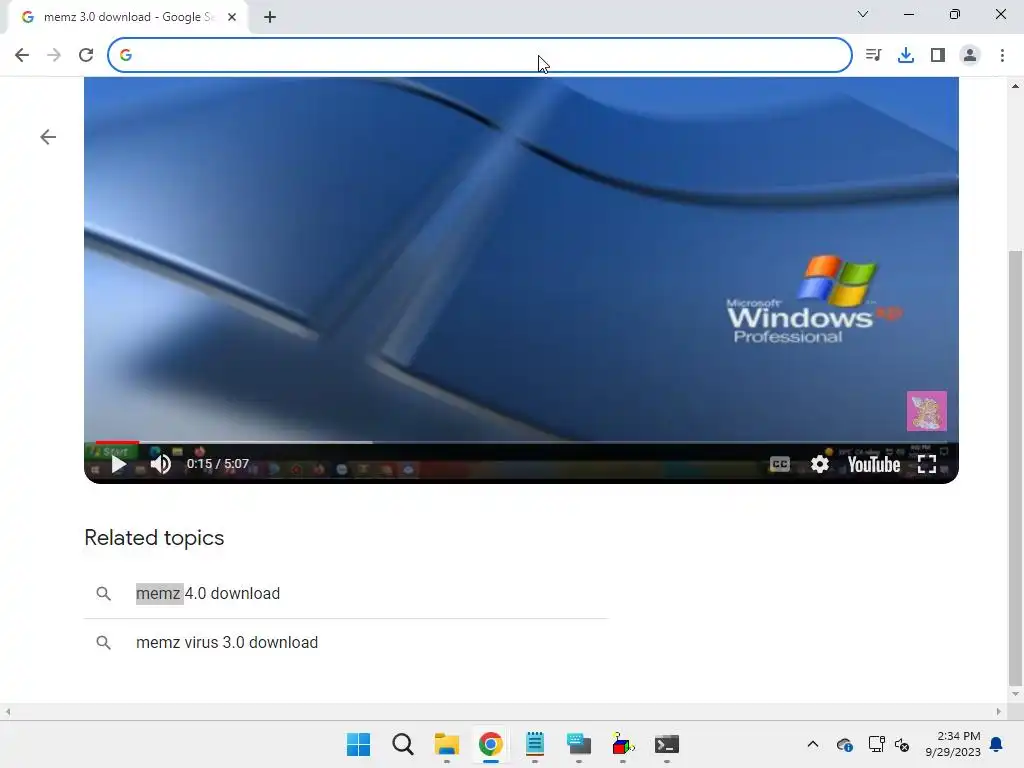1024x768 pixels.
Task: Go forward in browser history
Action: pos(54,55)
